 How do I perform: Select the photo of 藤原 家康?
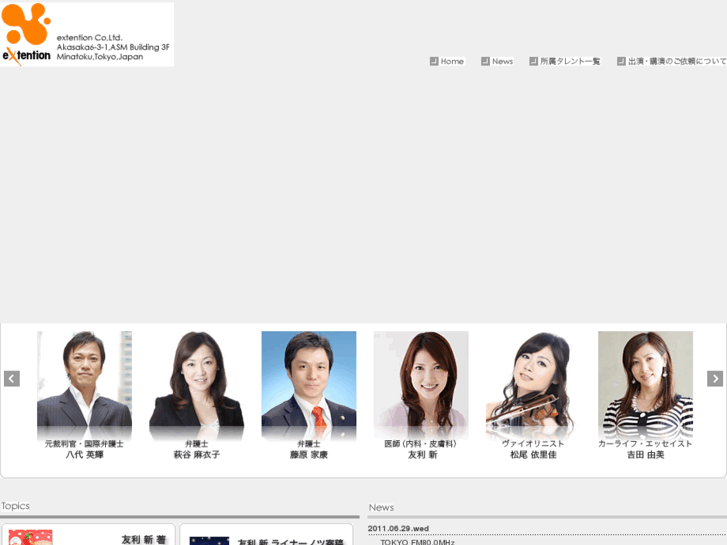309,384
